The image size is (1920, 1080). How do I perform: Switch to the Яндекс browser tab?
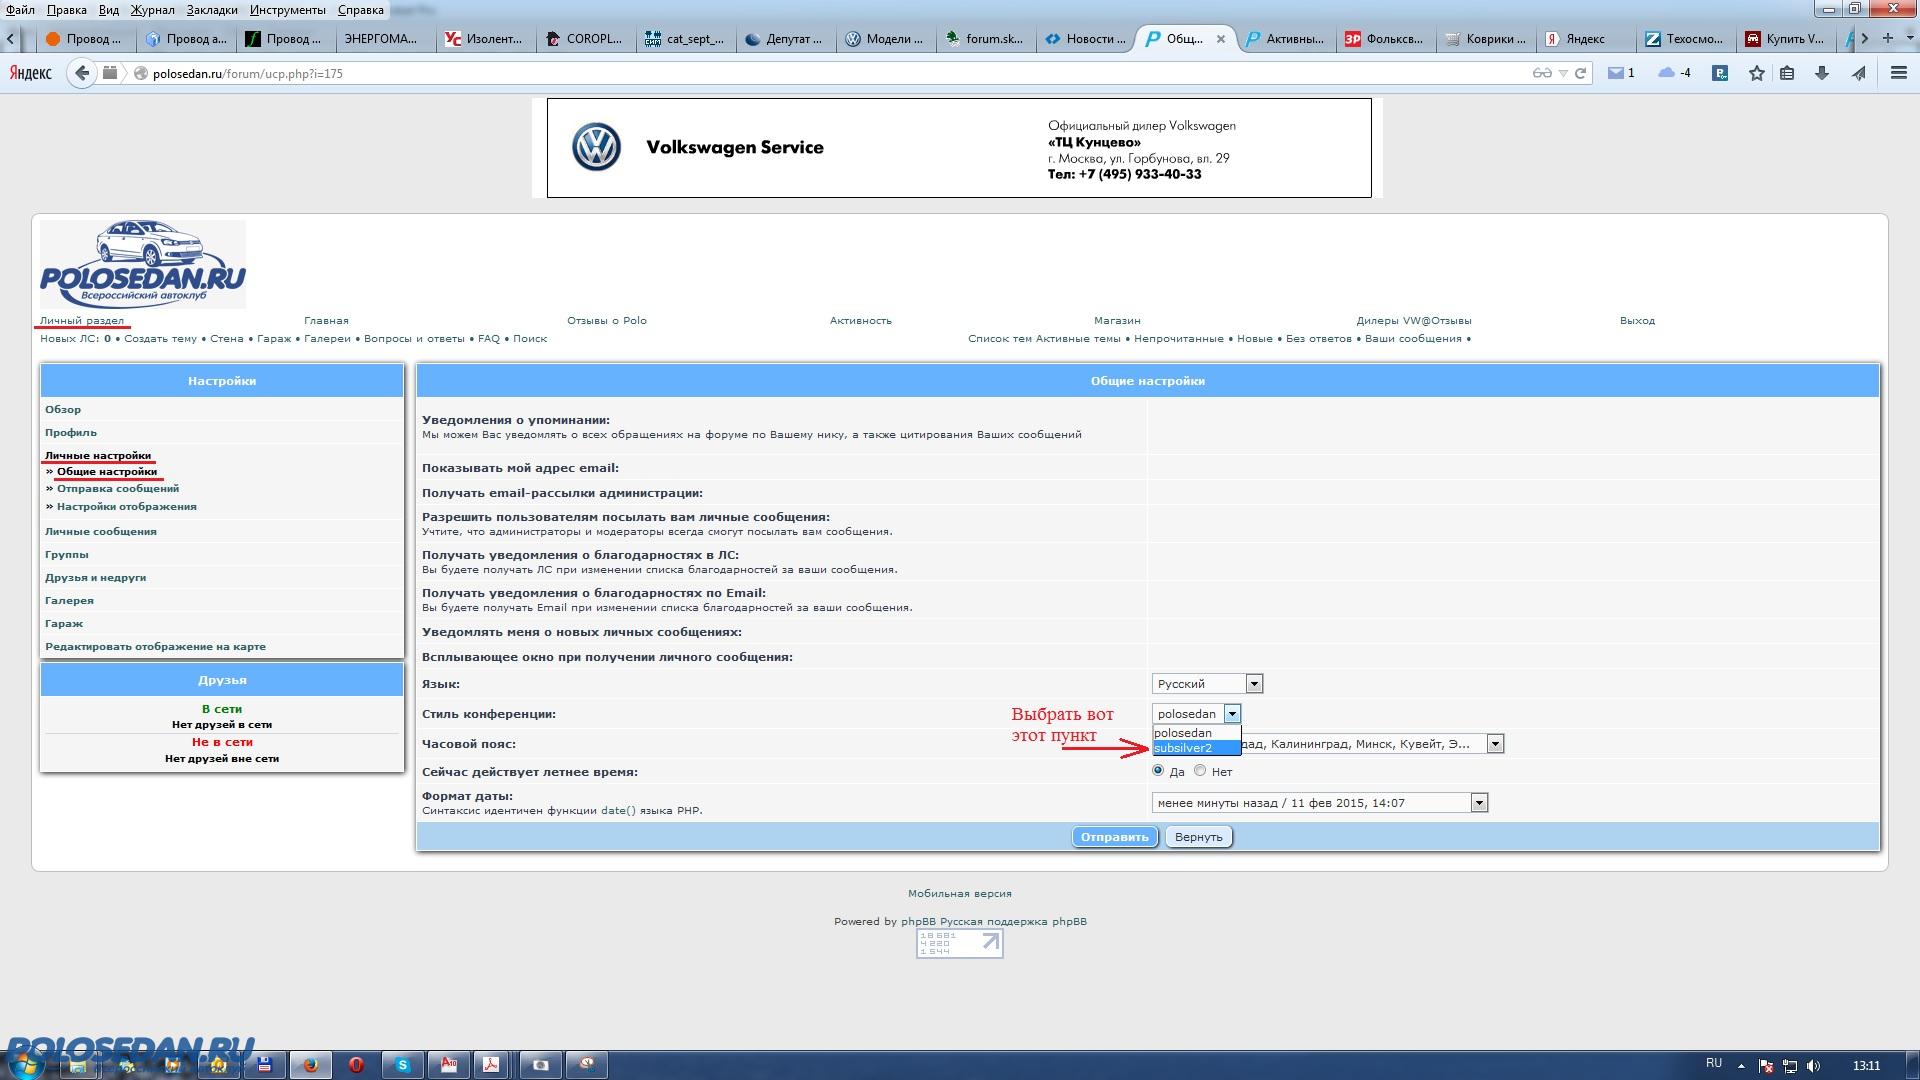coord(1585,39)
